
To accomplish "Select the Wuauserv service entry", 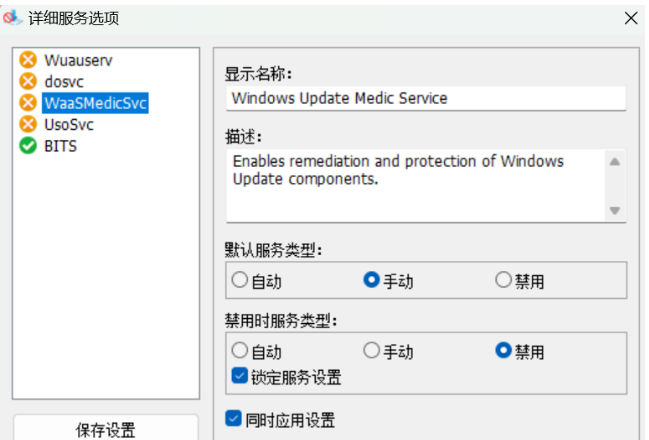I will tap(78, 60).
